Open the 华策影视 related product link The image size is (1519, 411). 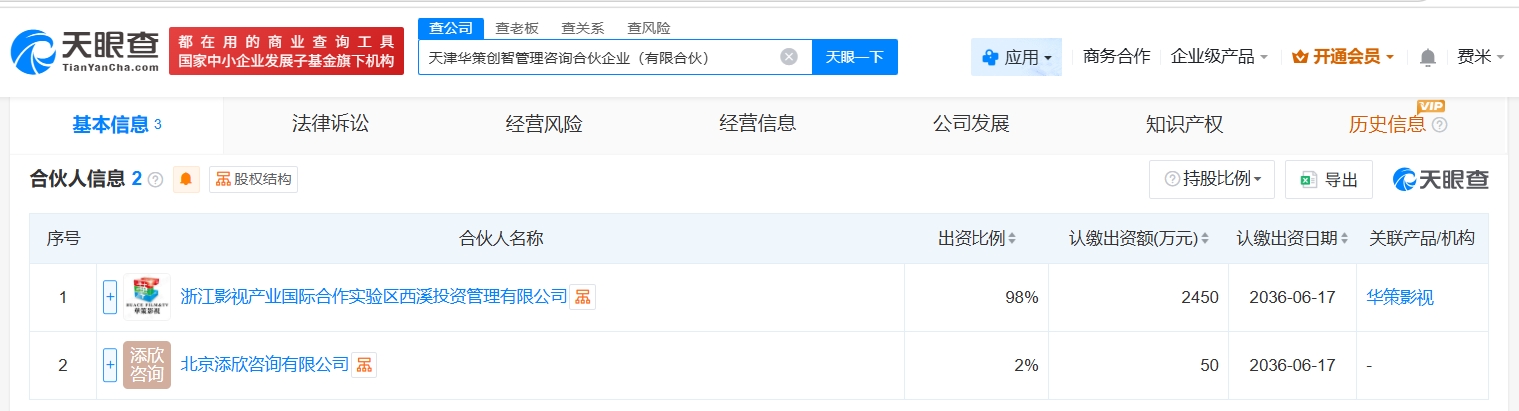coord(1400,297)
